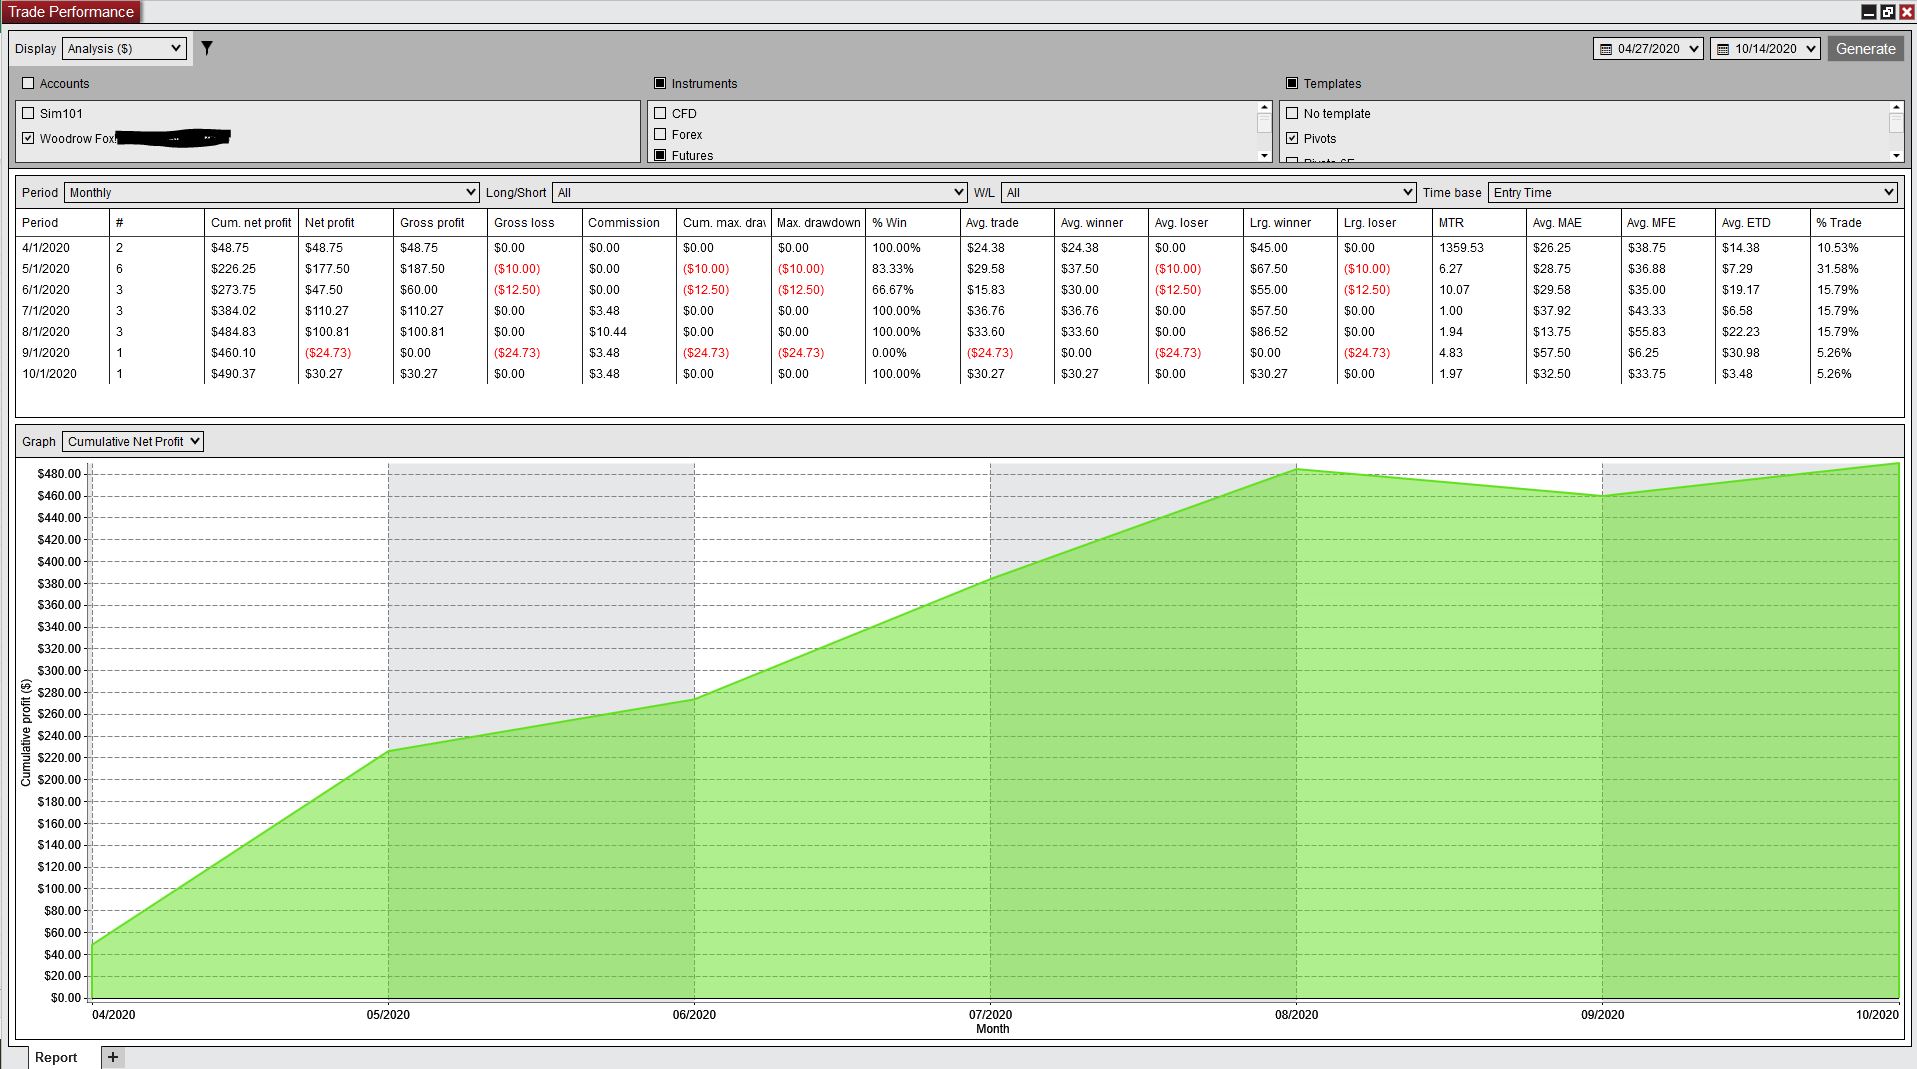This screenshot has height=1069, width=1917.
Task: Add new tab with plus icon
Action: coord(113,1057)
